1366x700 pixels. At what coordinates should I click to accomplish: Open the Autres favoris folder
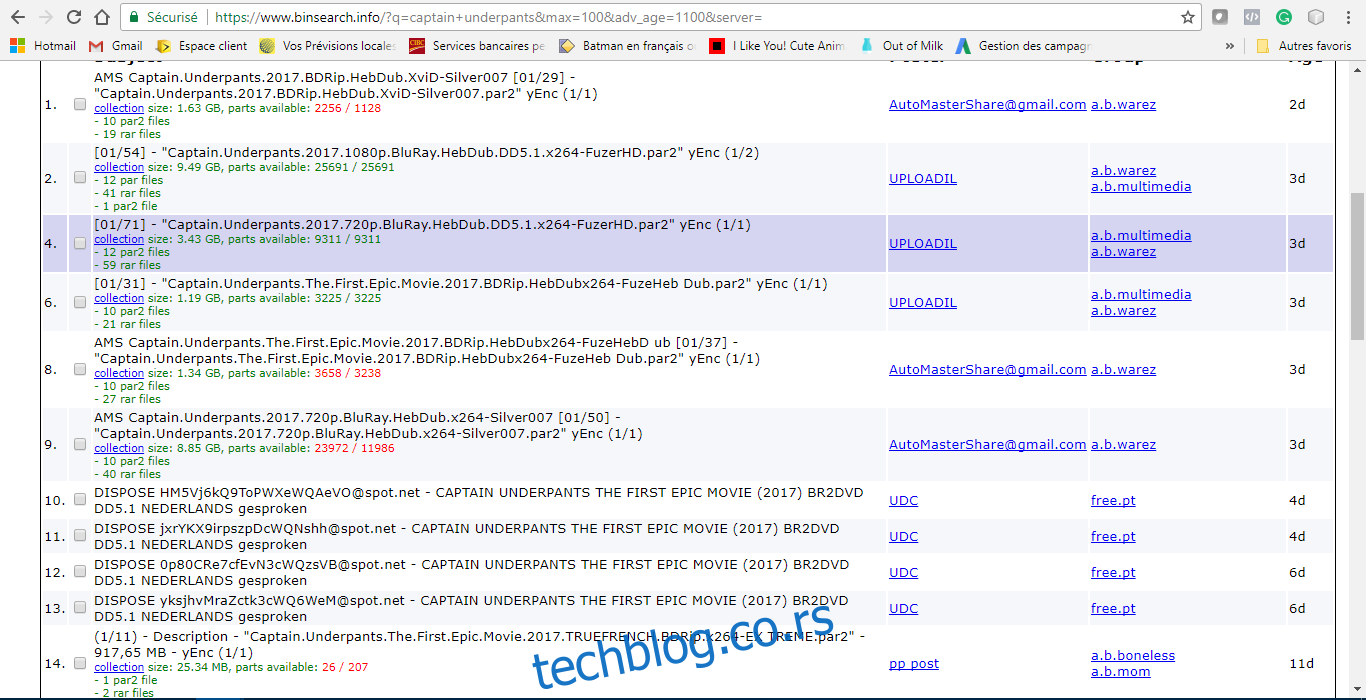(x=1305, y=46)
